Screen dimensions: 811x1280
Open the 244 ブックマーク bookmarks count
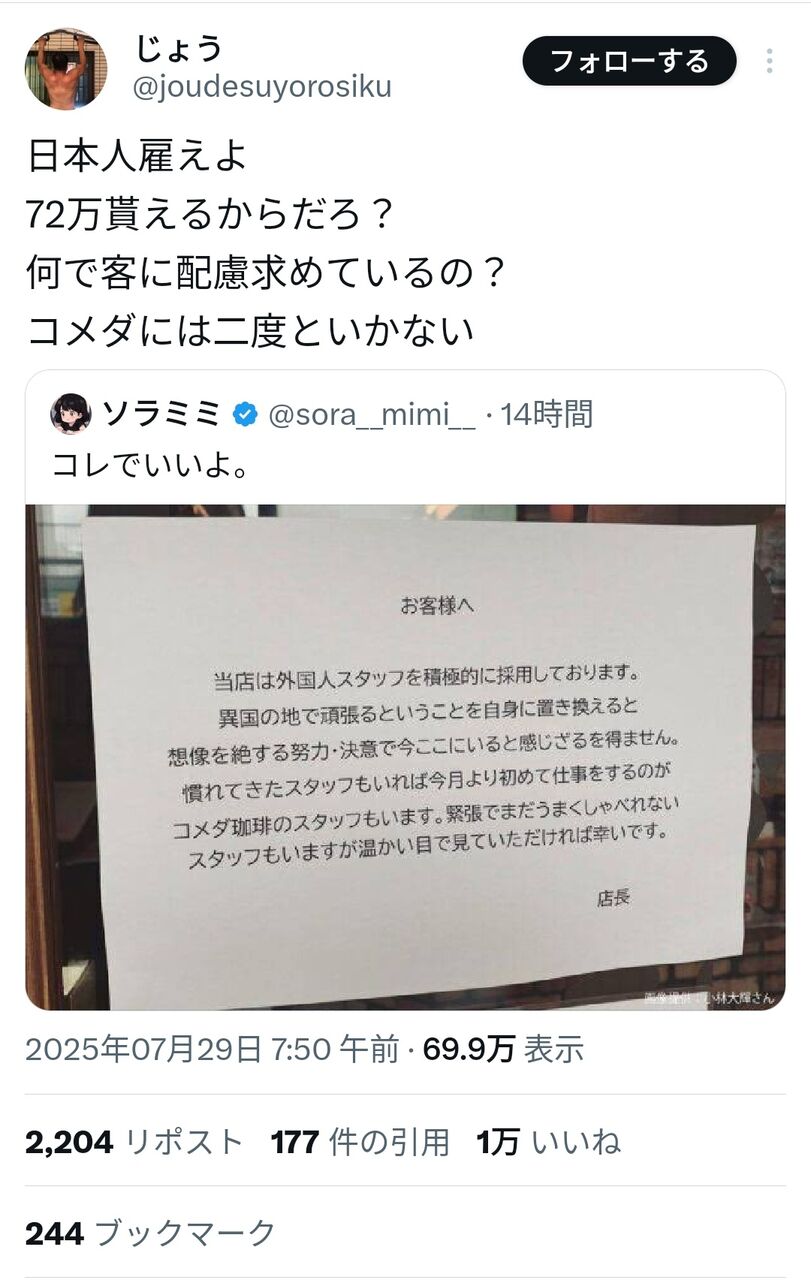click(x=150, y=1234)
